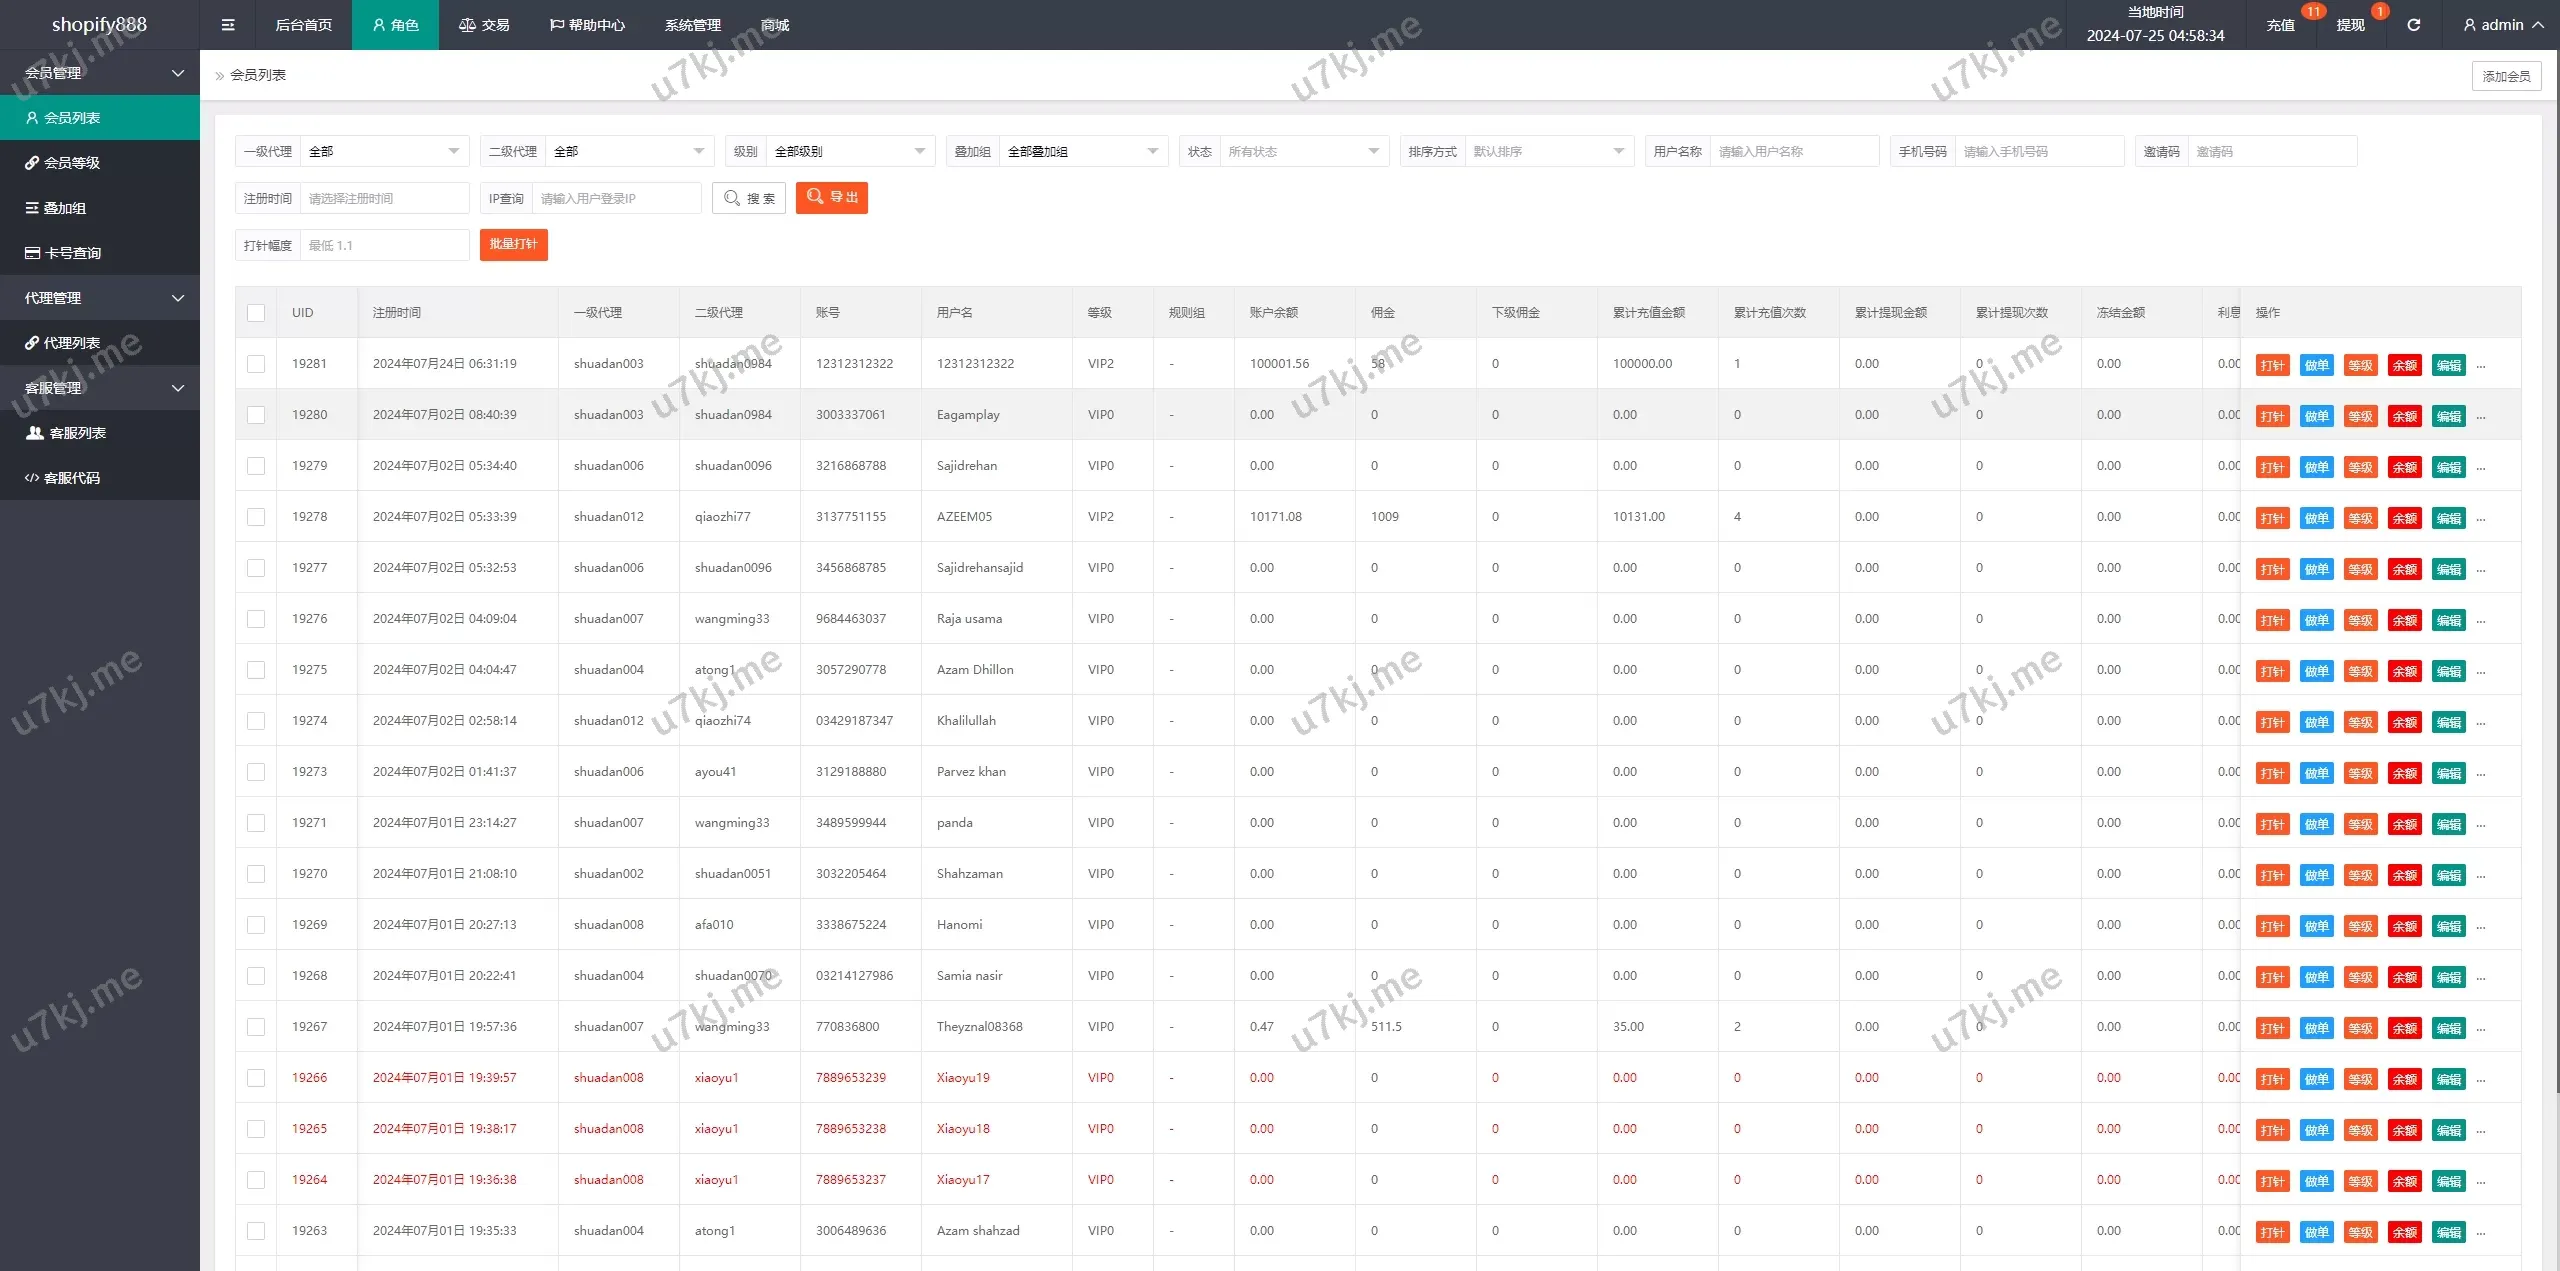Image resolution: width=2560 pixels, height=1271 pixels.
Task: Click the 提现 notification item
Action: tap(2351, 25)
